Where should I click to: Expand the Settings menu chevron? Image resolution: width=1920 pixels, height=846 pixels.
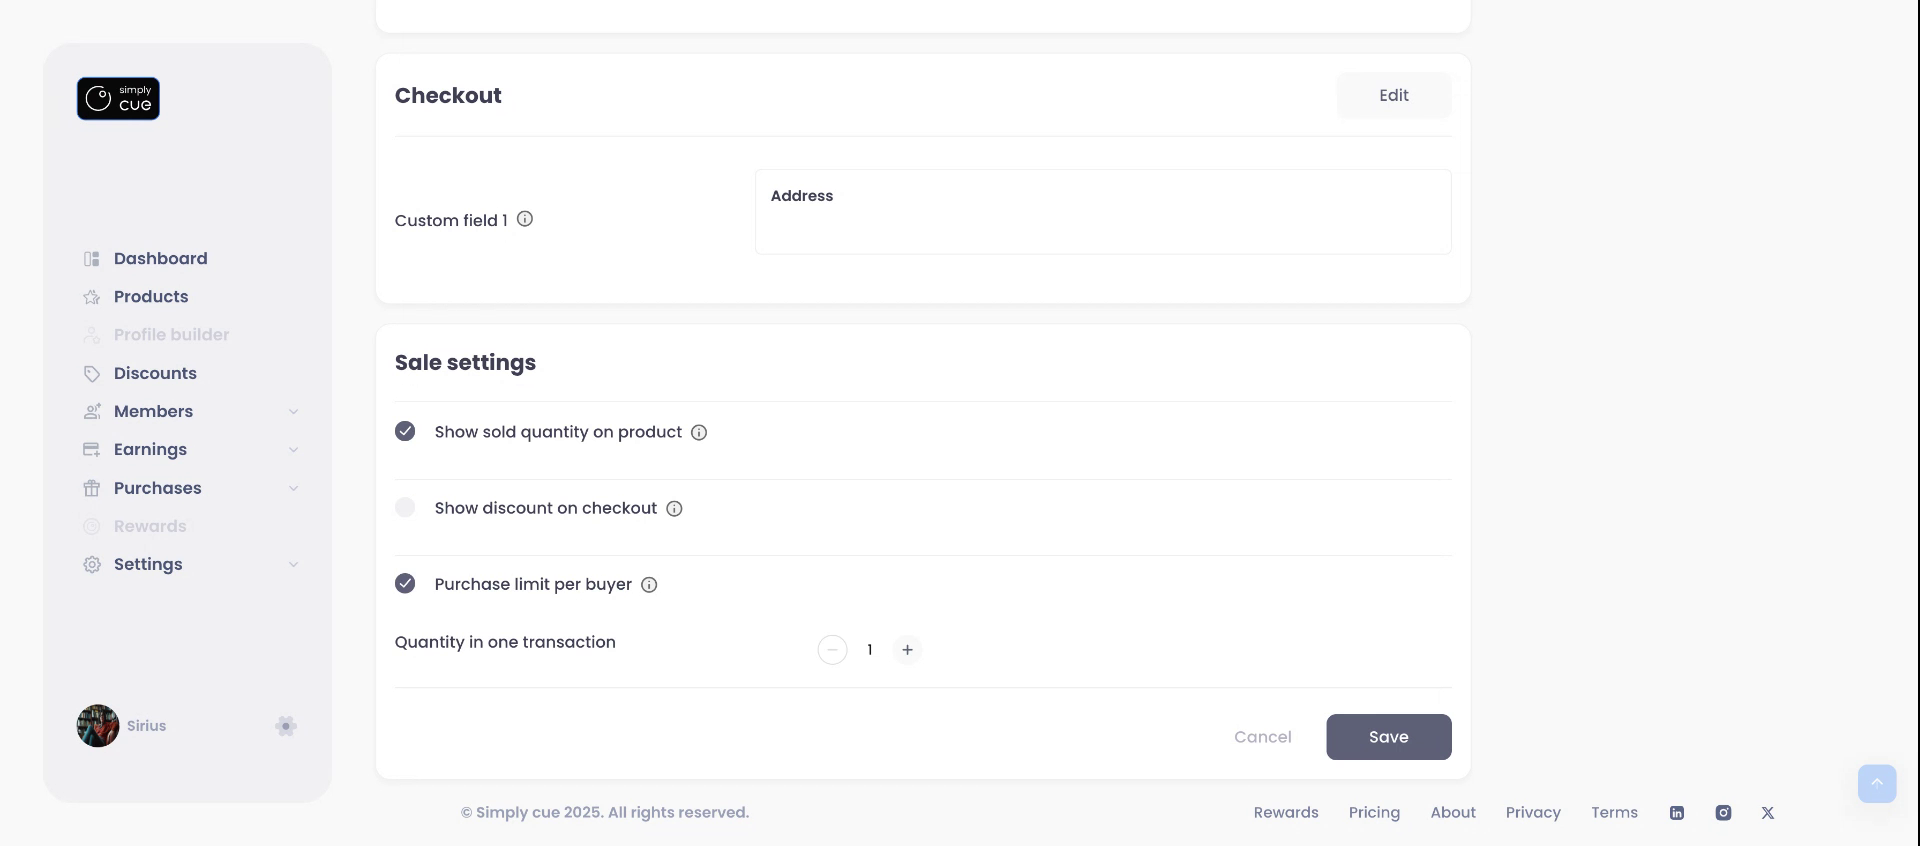tap(293, 565)
